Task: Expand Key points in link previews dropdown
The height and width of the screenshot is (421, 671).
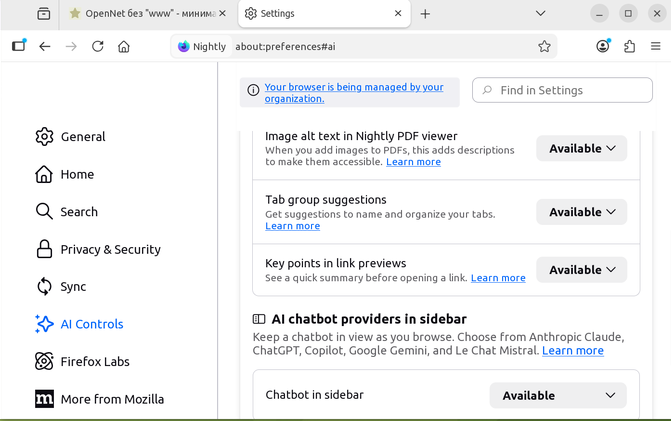Action: 581,270
